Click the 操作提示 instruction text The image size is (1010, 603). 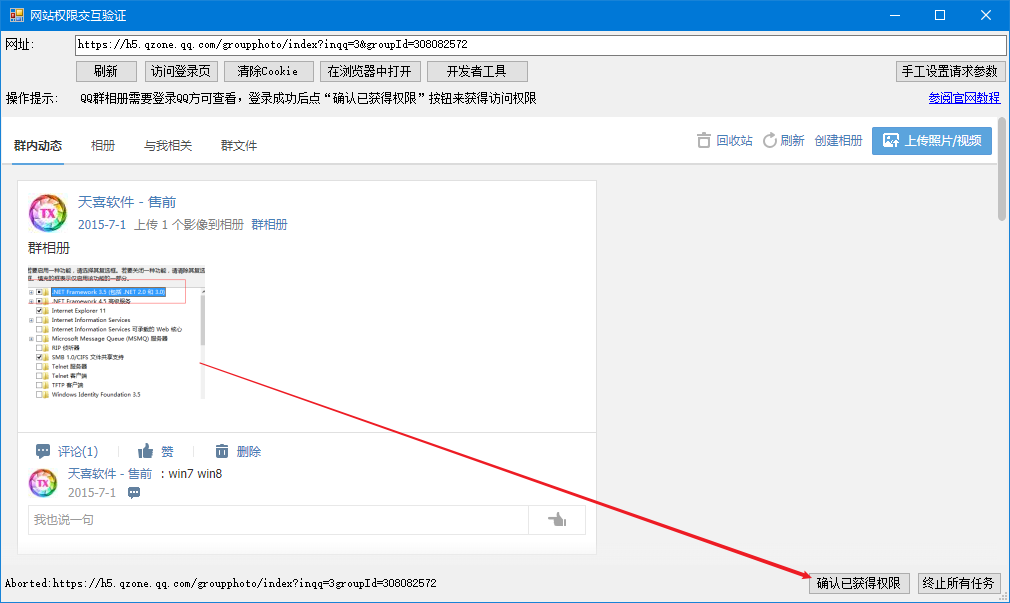point(308,98)
